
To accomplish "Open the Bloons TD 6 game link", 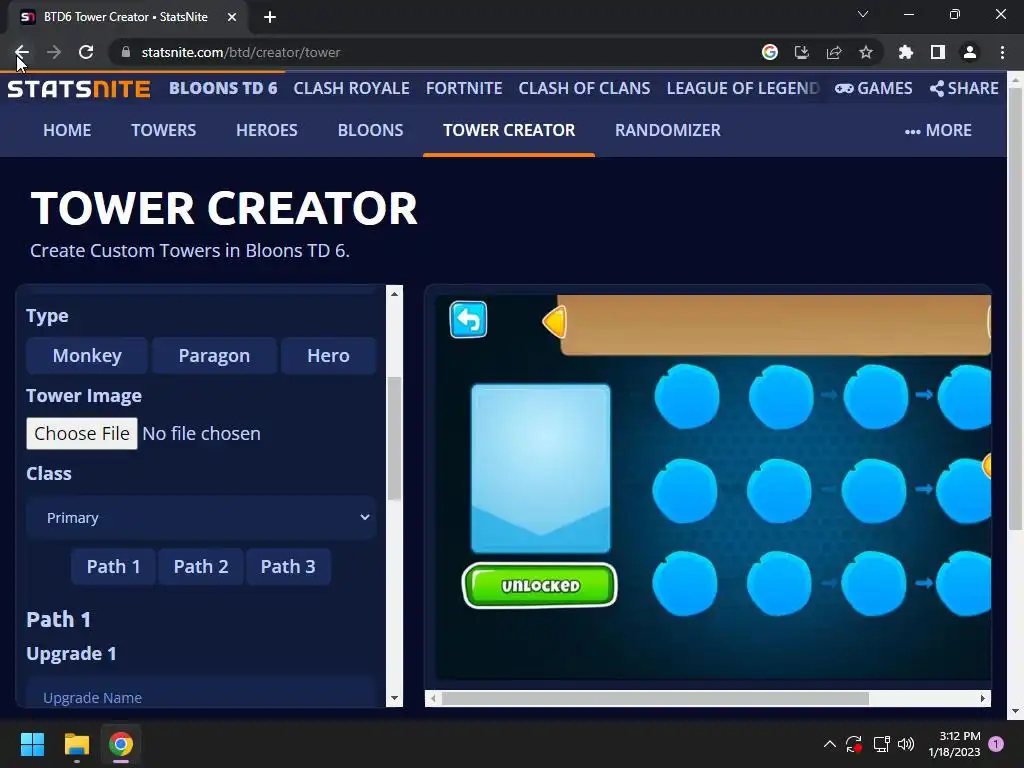I will tap(223, 88).
